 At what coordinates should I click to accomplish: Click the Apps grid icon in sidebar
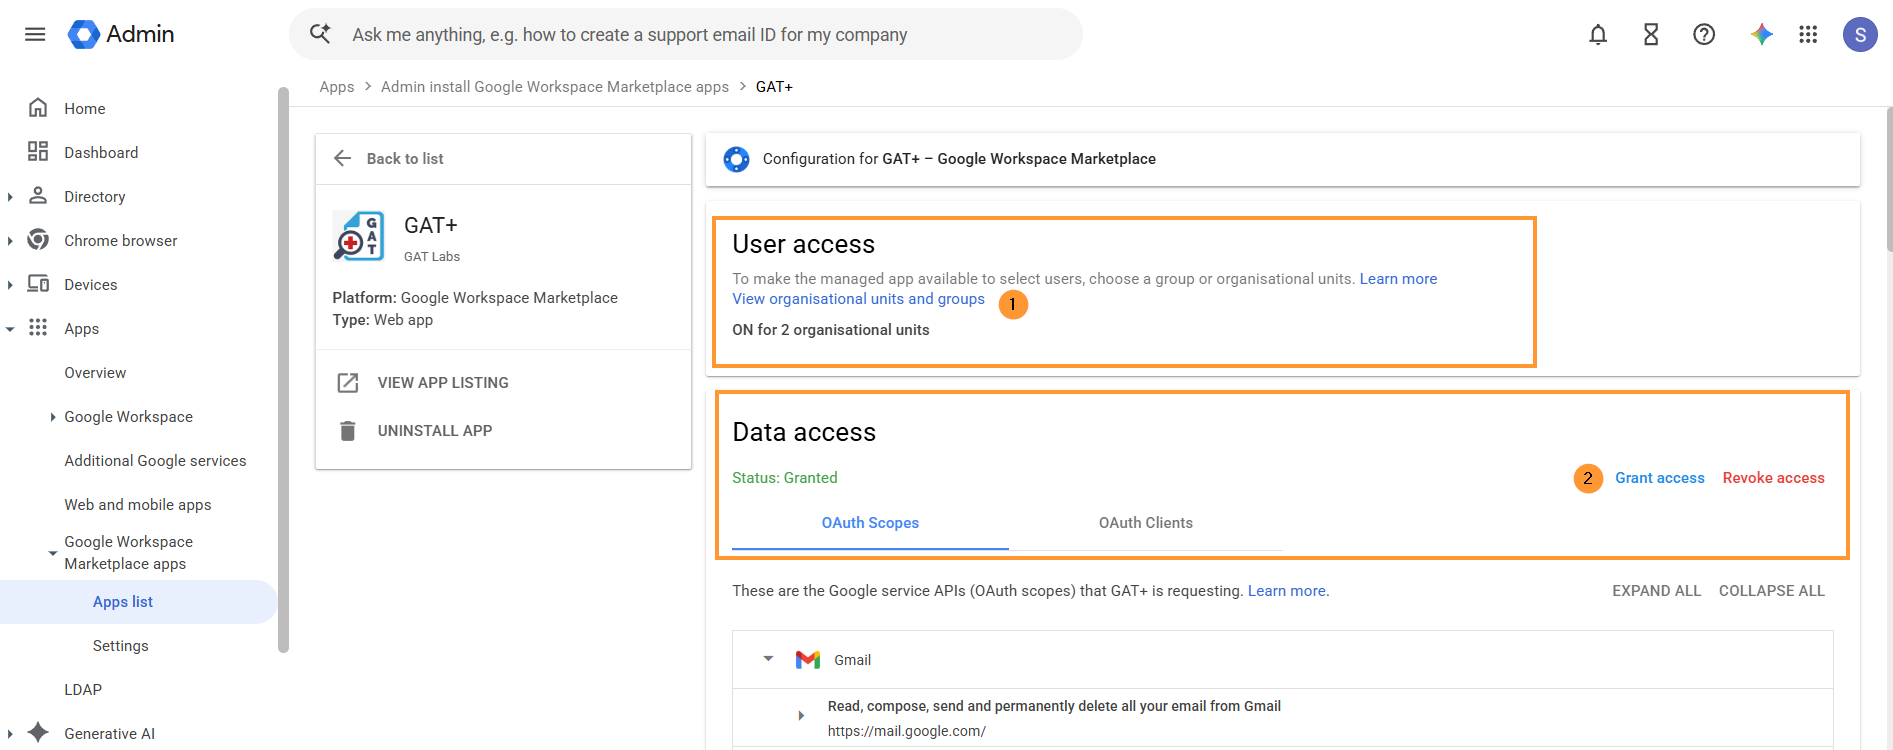[x=38, y=328]
